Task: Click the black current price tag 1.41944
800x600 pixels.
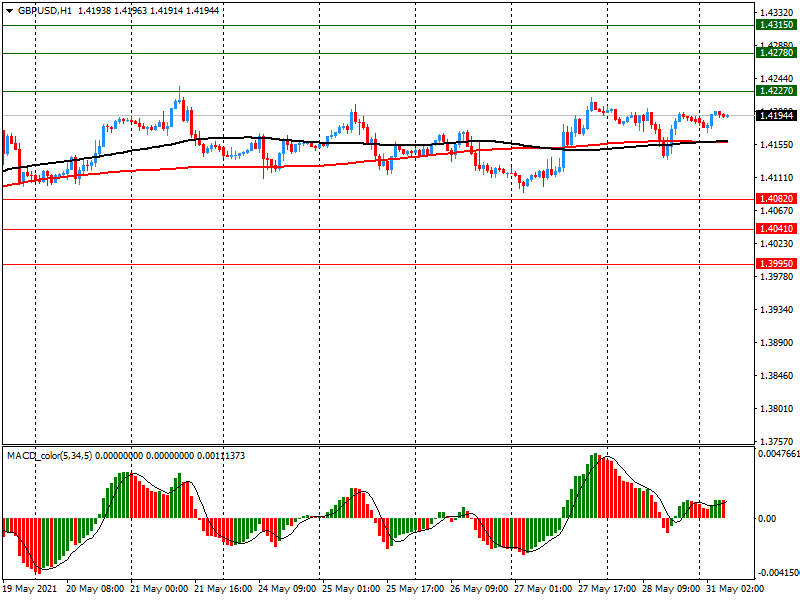Action: click(x=775, y=116)
